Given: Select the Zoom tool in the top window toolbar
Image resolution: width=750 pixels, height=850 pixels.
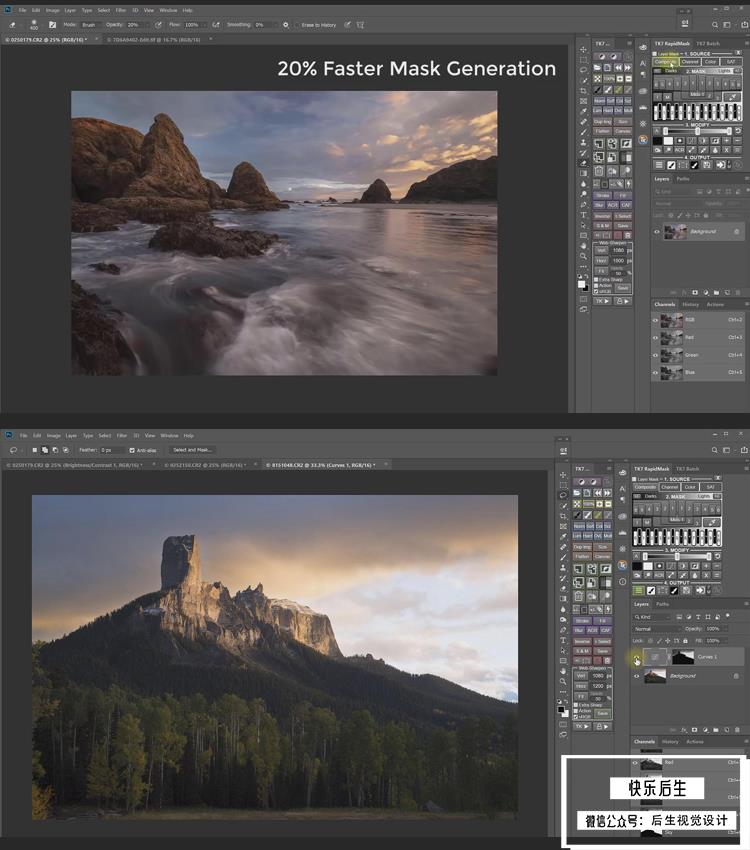Looking at the screenshot, I should (583, 256).
